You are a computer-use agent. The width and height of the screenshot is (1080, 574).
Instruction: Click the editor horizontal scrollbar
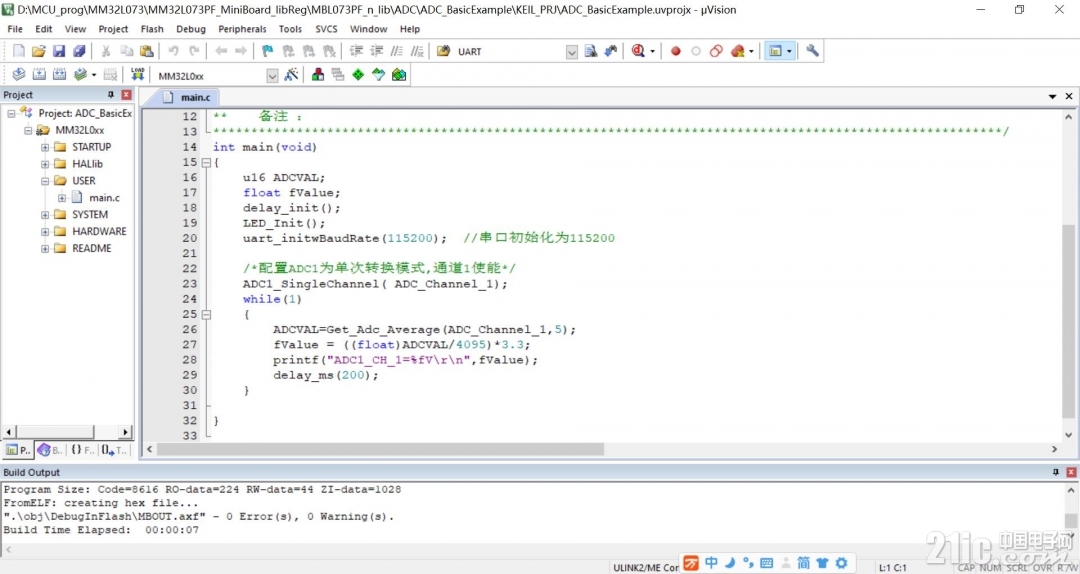coord(380,449)
